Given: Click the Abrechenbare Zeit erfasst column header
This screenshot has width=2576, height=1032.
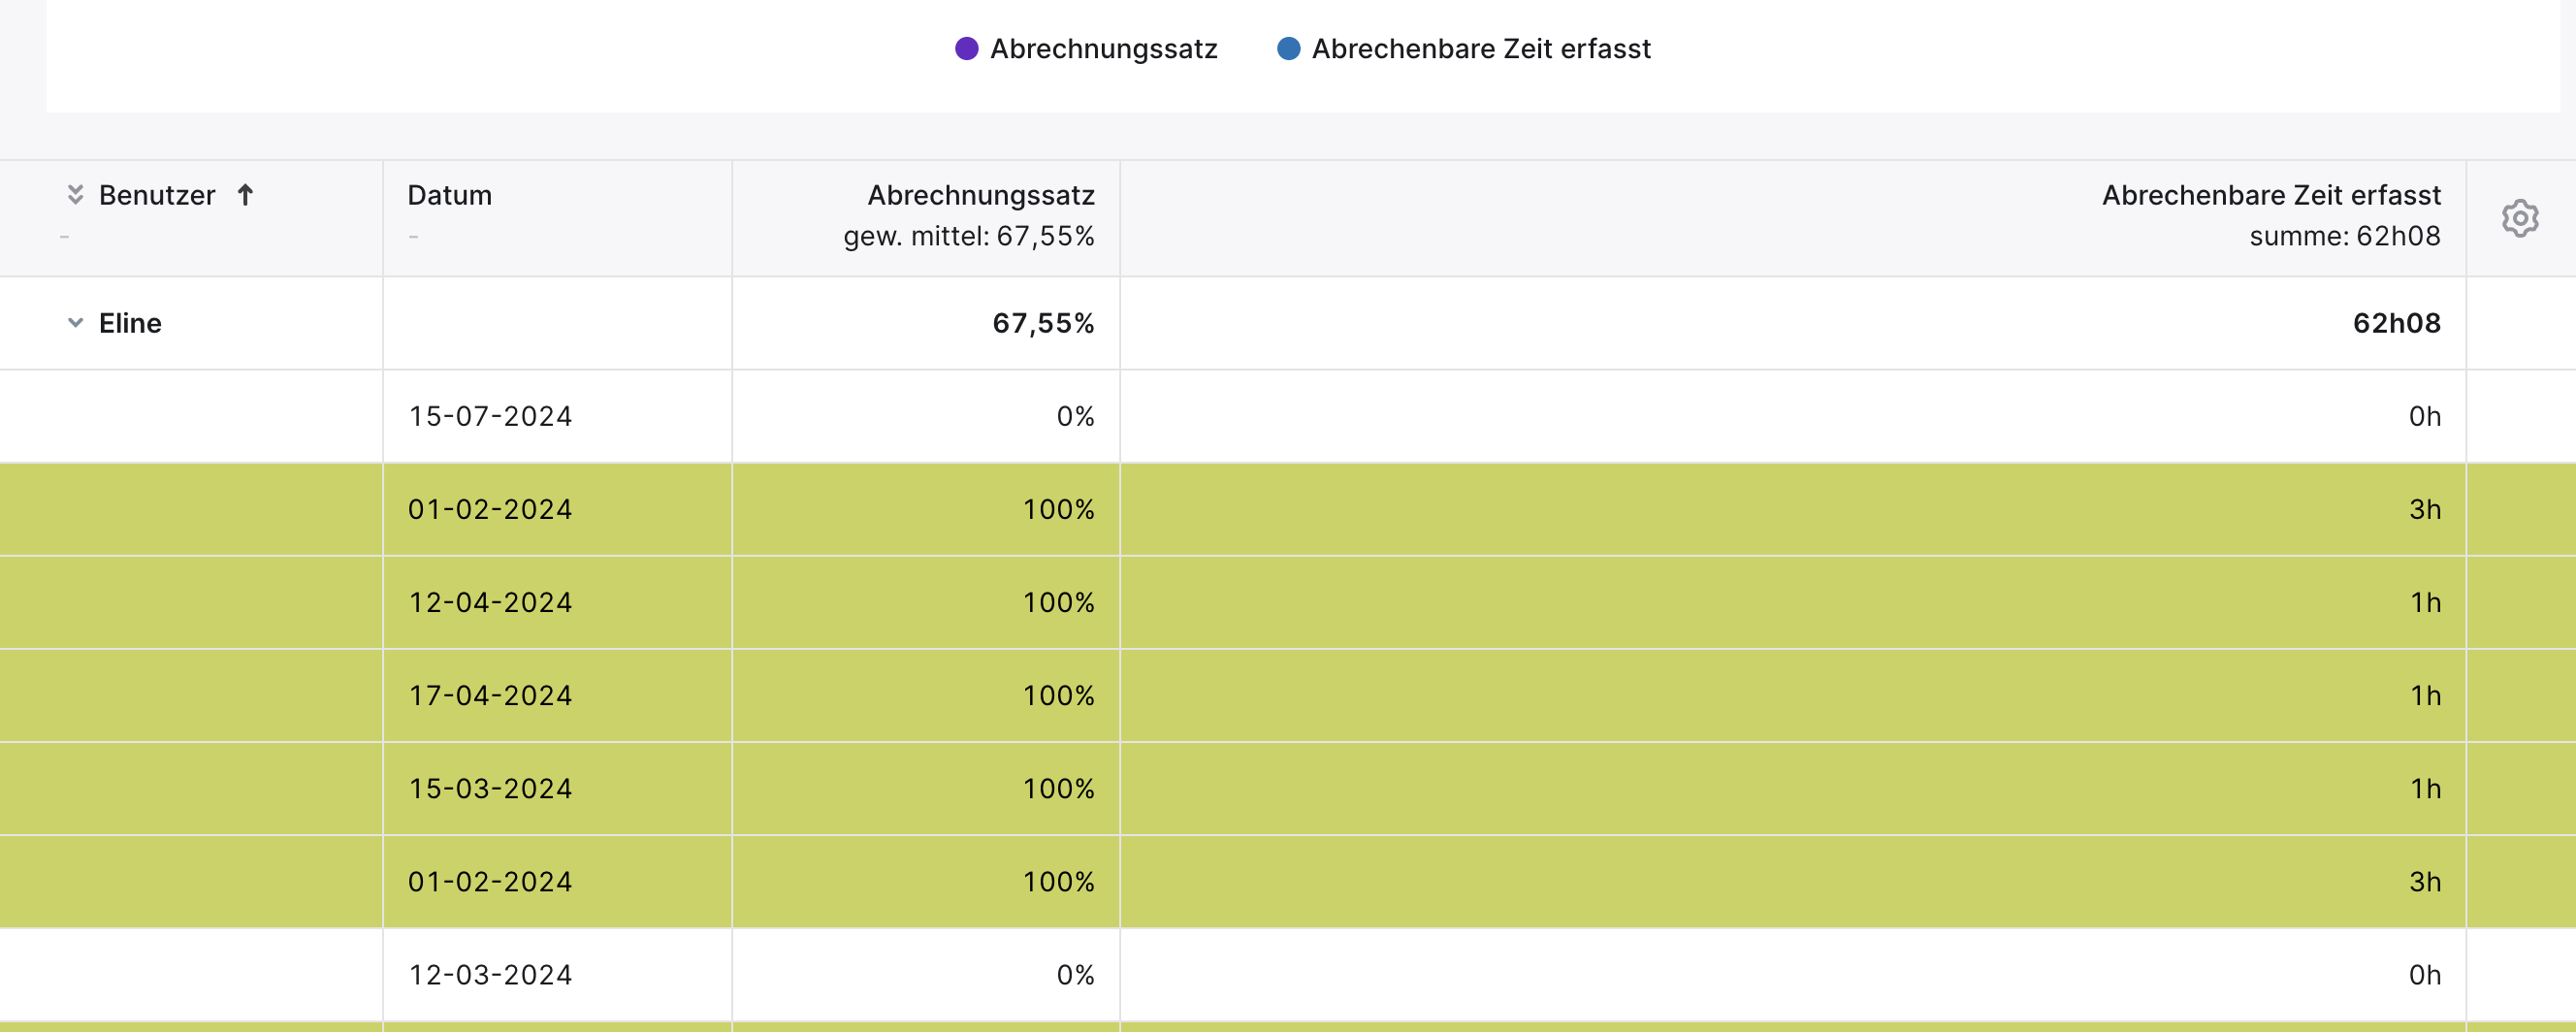Looking at the screenshot, I should [2271, 195].
